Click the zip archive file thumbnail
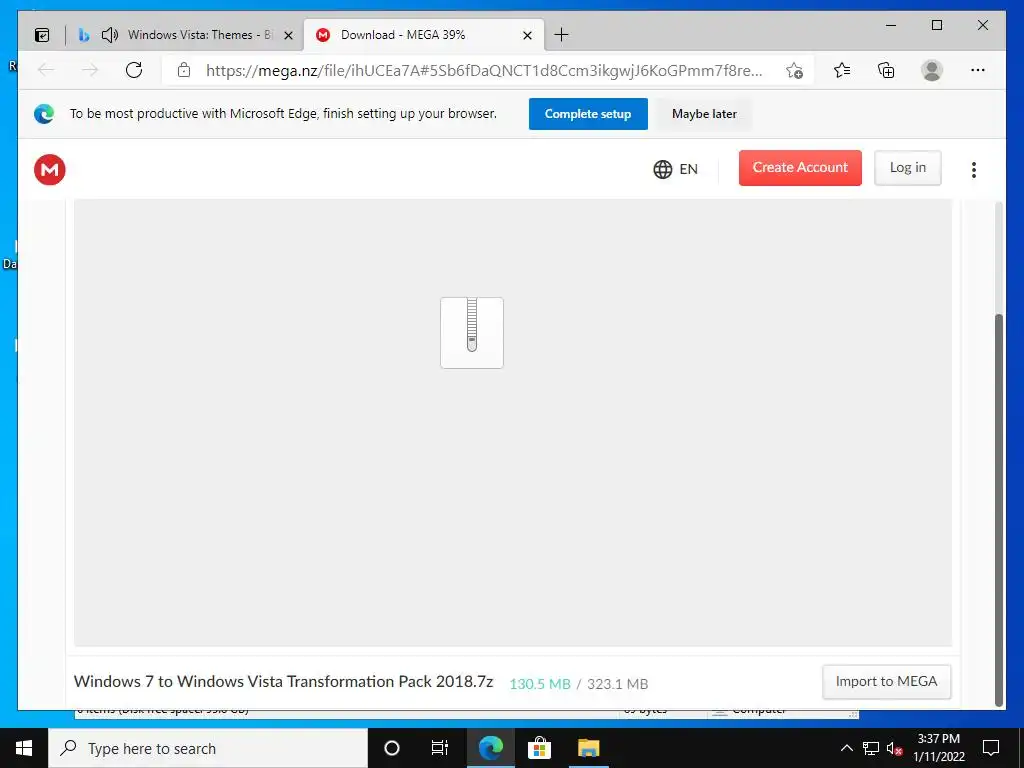The width and height of the screenshot is (1024, 768). (472, 332)
